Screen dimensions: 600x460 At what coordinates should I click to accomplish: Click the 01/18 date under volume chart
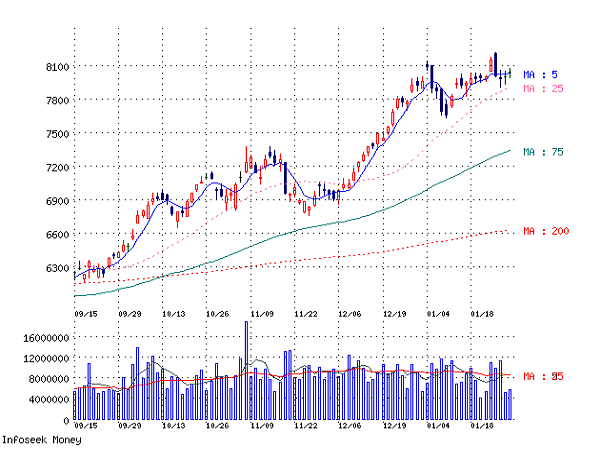(482, 426)
